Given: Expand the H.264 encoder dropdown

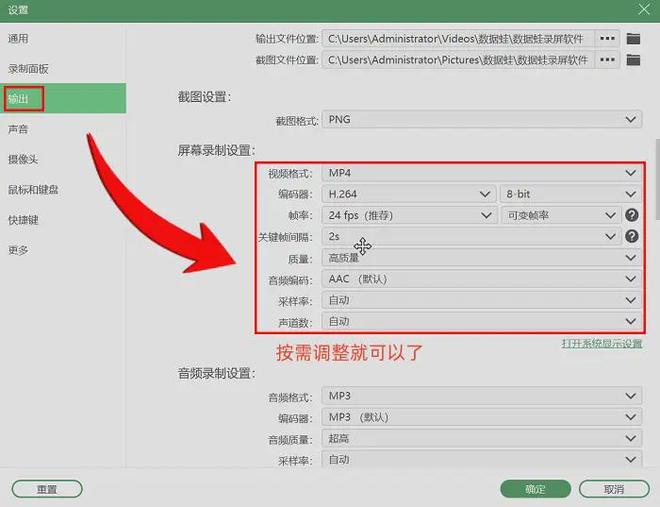Looking at the screenshot, I should pos(409,194).
